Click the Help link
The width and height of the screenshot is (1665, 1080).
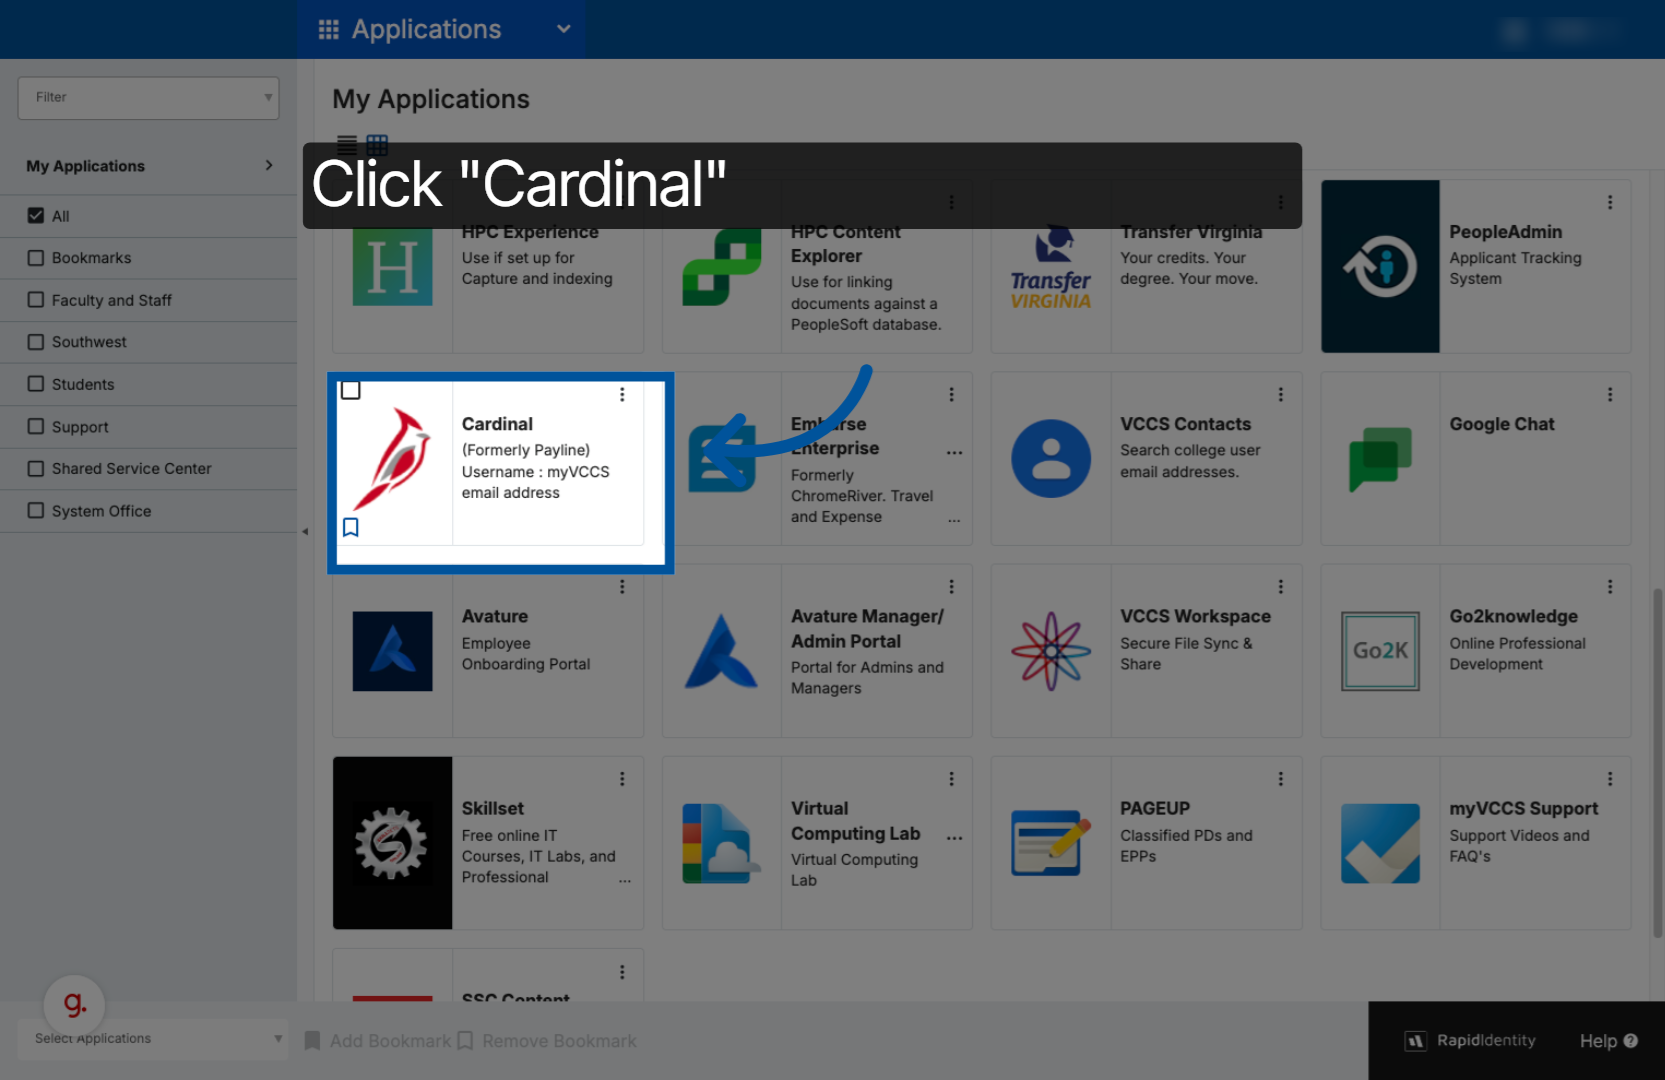tap(1607, 1041)
